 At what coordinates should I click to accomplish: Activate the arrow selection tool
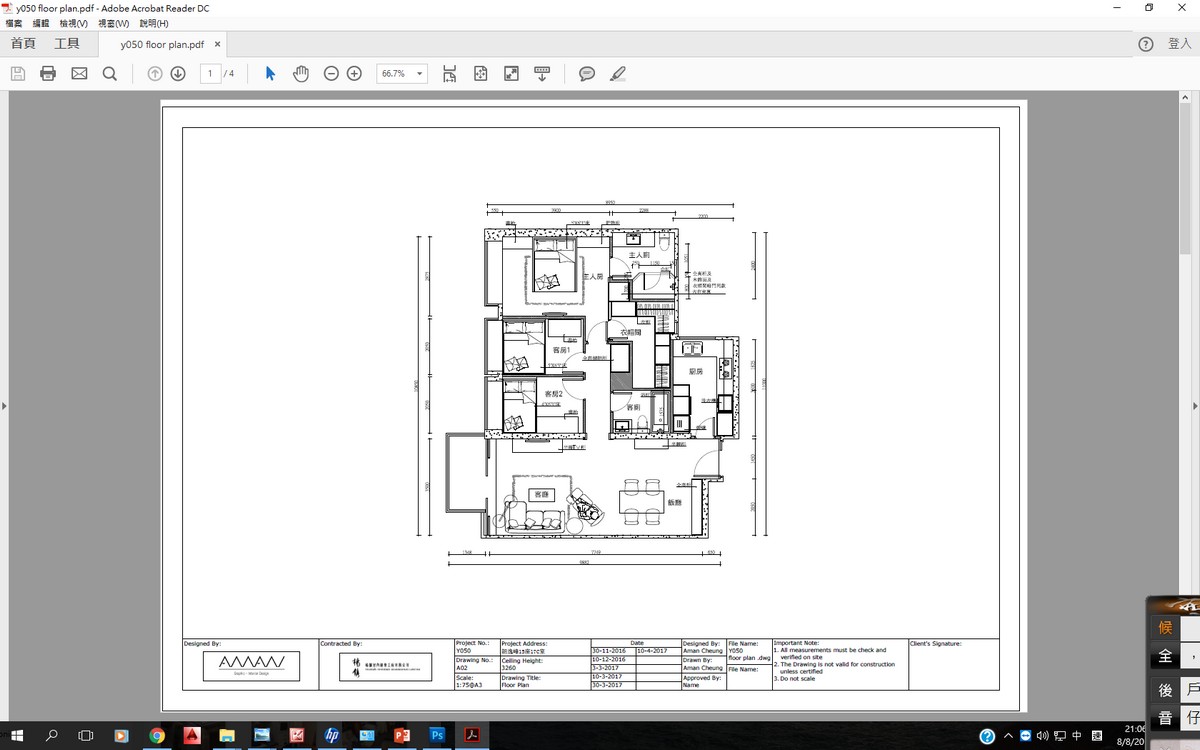pyautogui.click(x=270, y=73)
